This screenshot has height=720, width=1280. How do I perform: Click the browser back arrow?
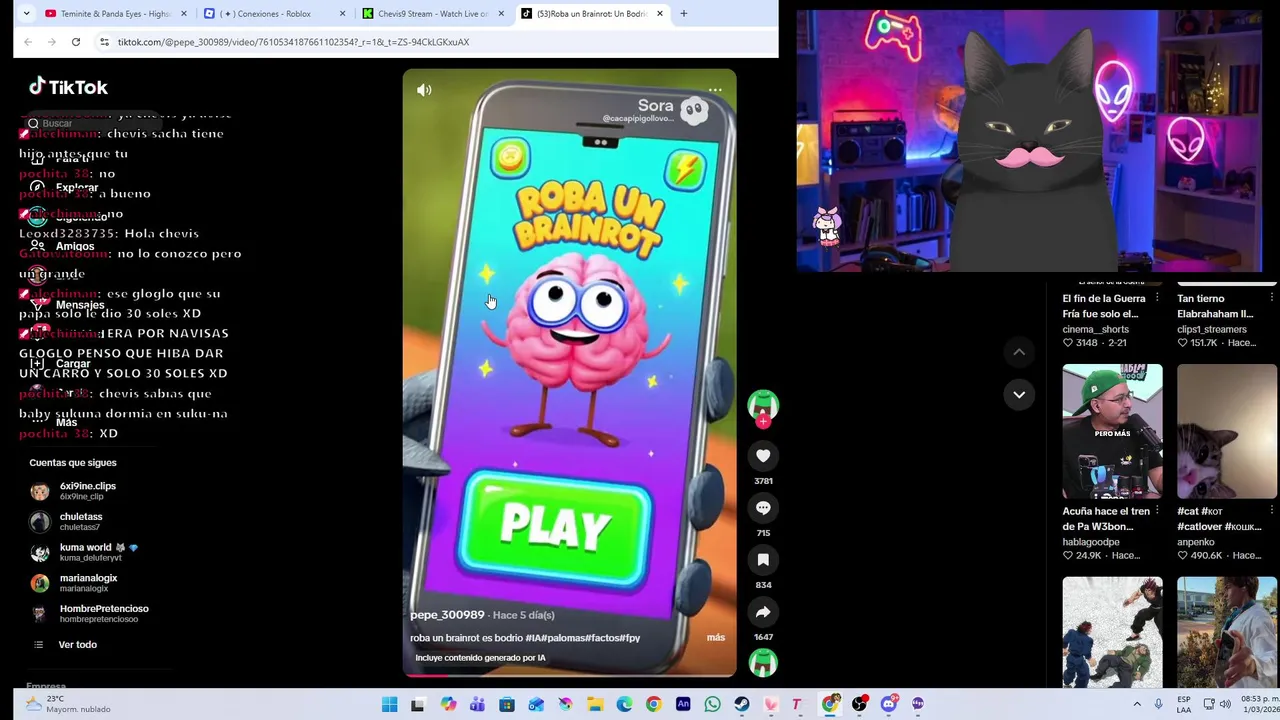(27, 42)
